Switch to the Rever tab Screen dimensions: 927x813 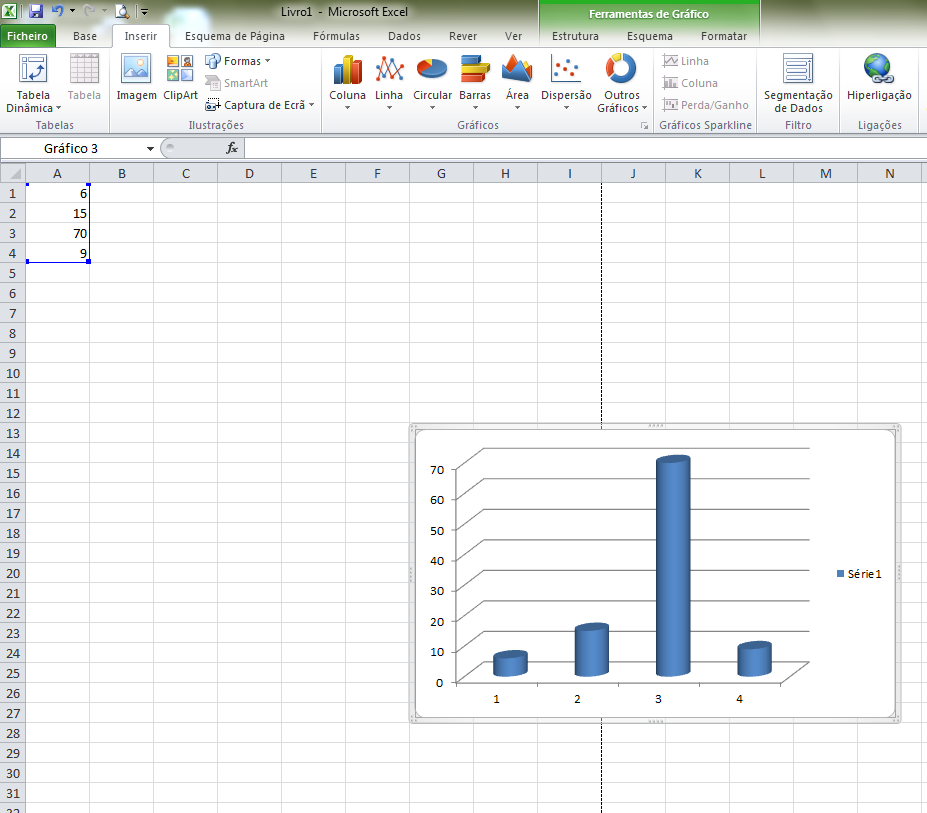[463, 36]
